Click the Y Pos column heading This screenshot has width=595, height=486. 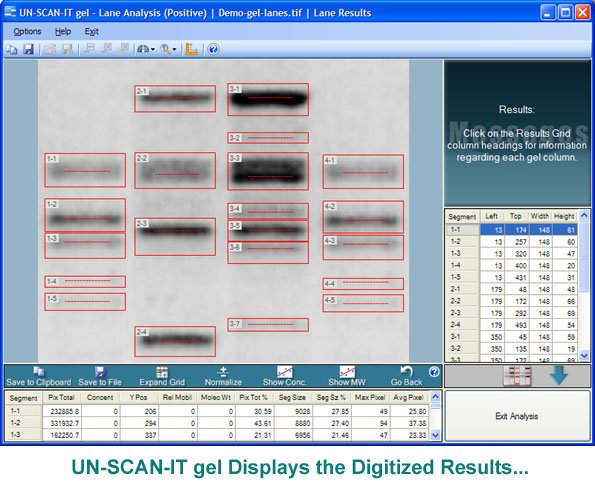pyautogui.click(x=139, y=398)
